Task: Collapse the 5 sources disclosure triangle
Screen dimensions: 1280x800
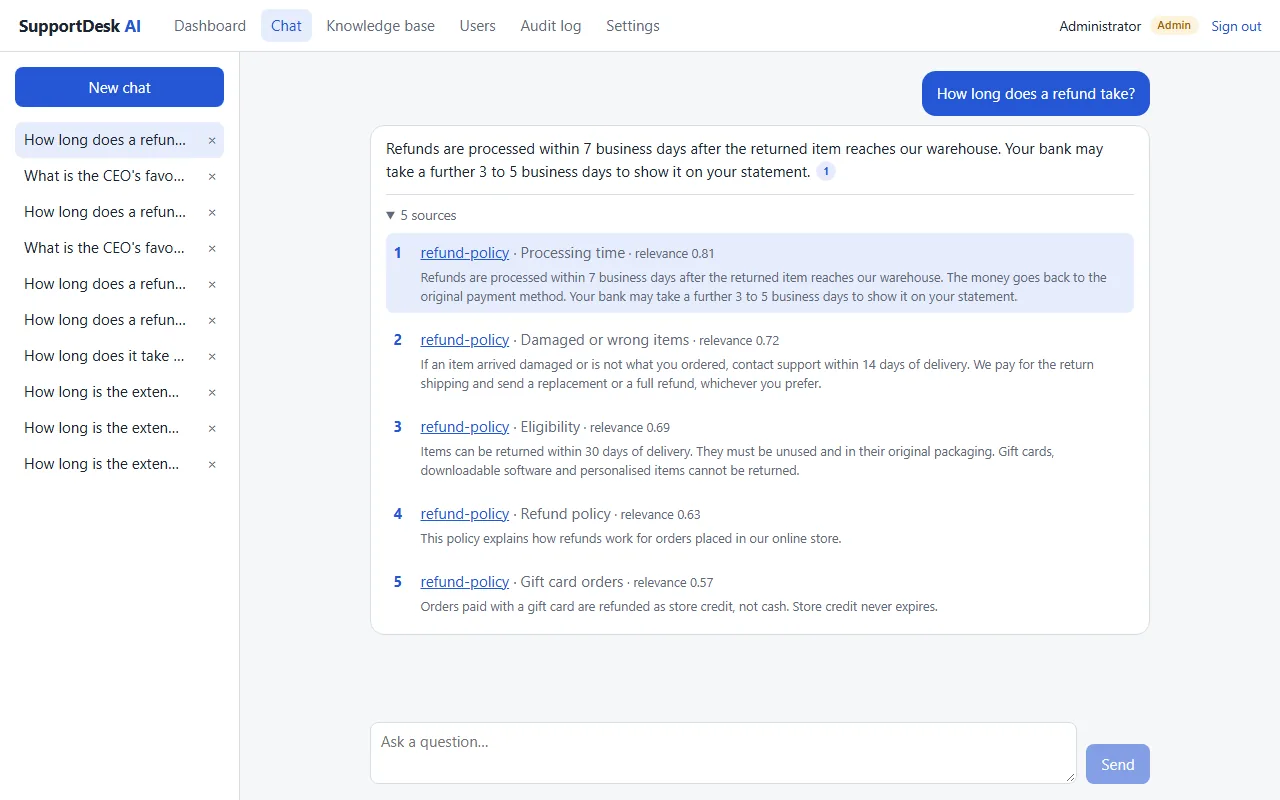Action: 391,215
